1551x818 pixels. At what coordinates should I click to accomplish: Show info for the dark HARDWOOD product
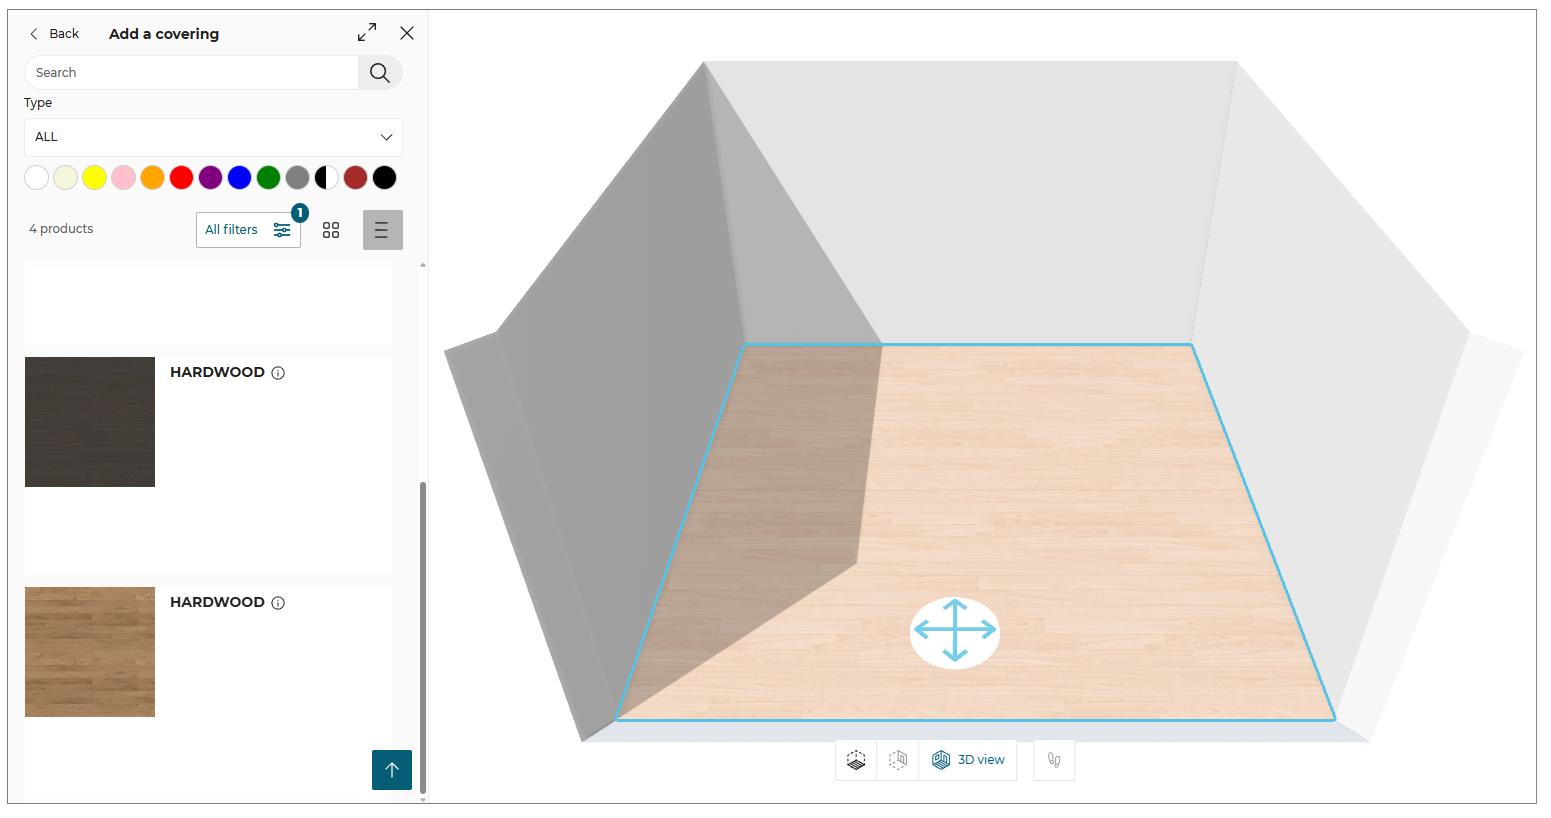coord(278,373)
